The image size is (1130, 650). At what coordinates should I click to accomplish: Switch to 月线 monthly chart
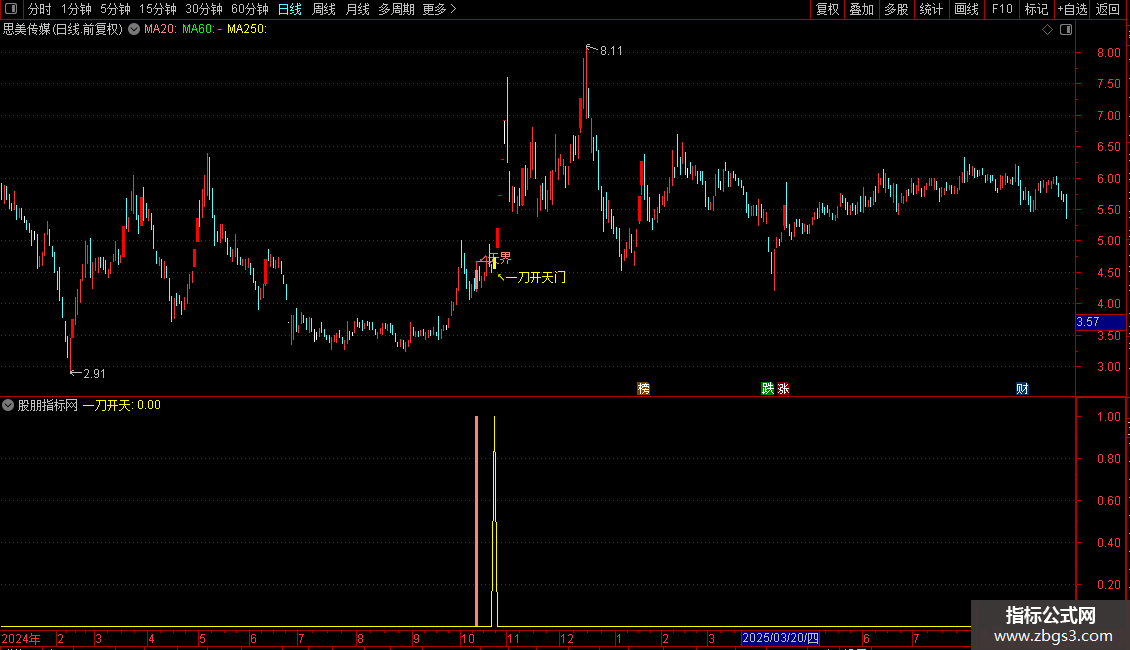pyautogui.click(x=357, y=9)
